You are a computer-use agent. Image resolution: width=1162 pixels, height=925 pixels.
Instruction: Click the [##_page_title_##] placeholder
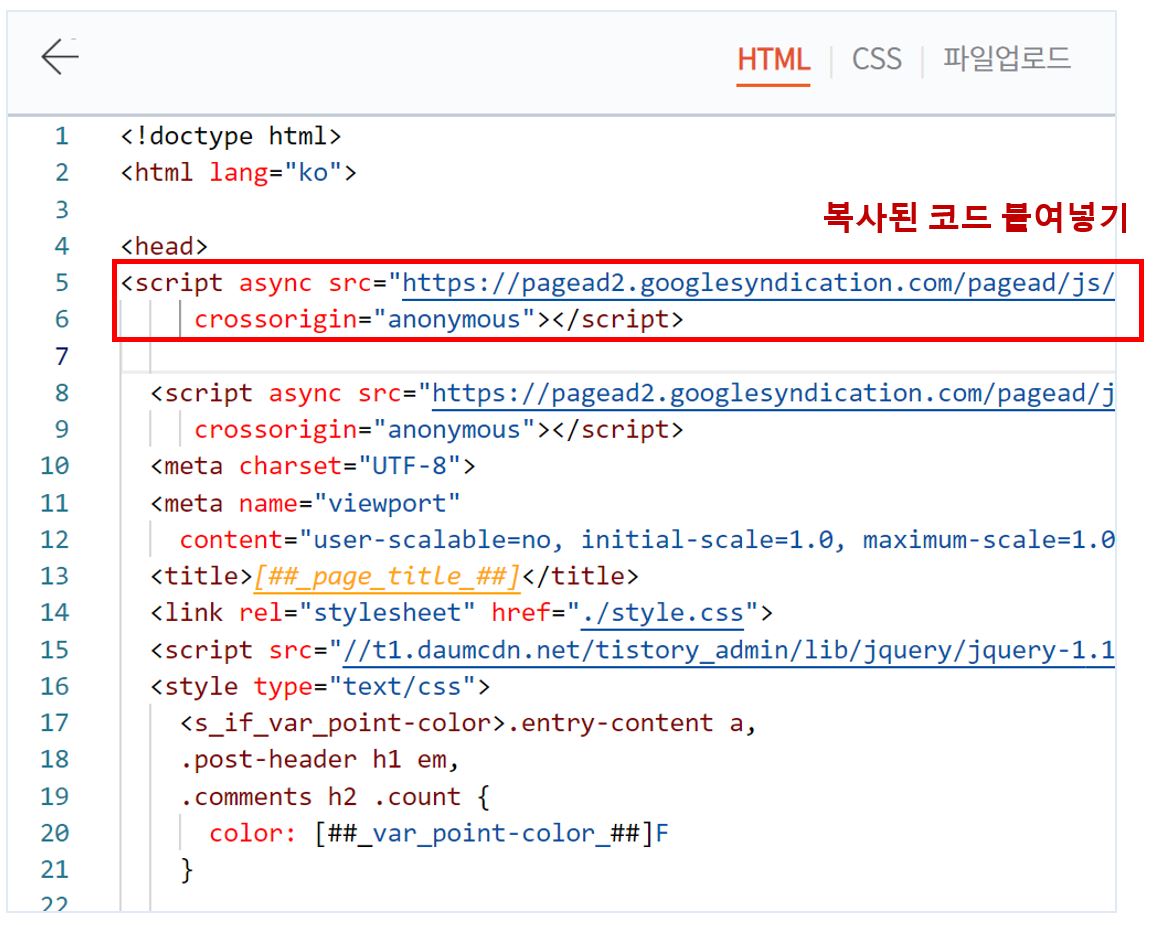(x=386, y=577)
